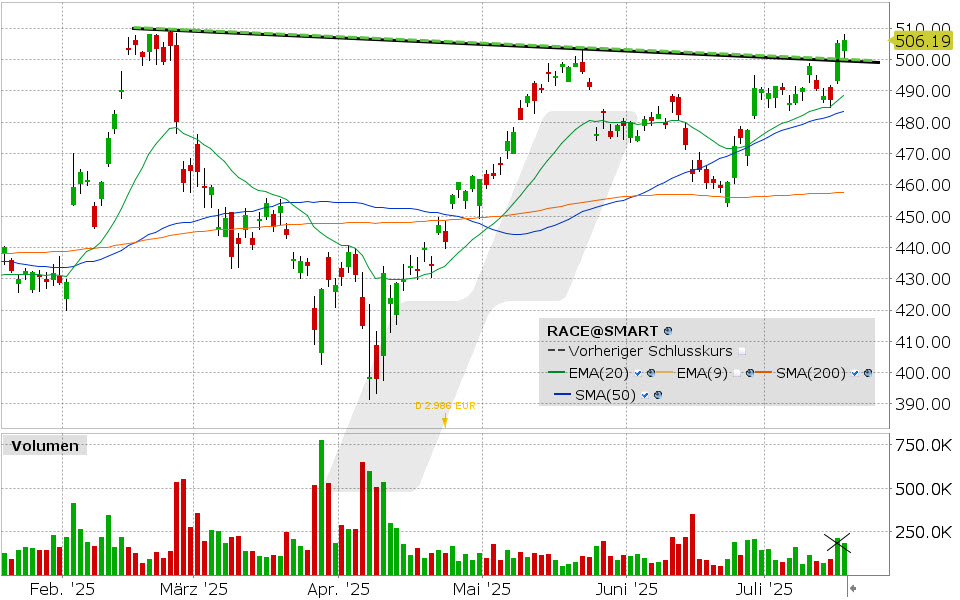
Task: Click the Vorheriger Schlusskurs legend text
Action: (x=650, y=351)
